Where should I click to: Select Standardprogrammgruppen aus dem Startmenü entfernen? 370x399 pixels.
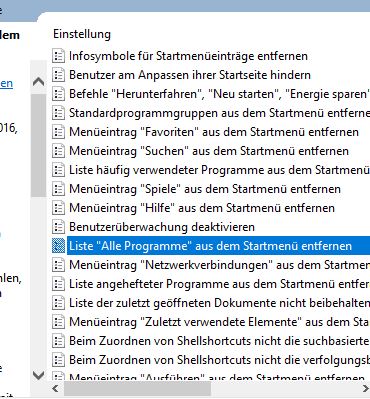pyautogui.click(x=219, y=113)
